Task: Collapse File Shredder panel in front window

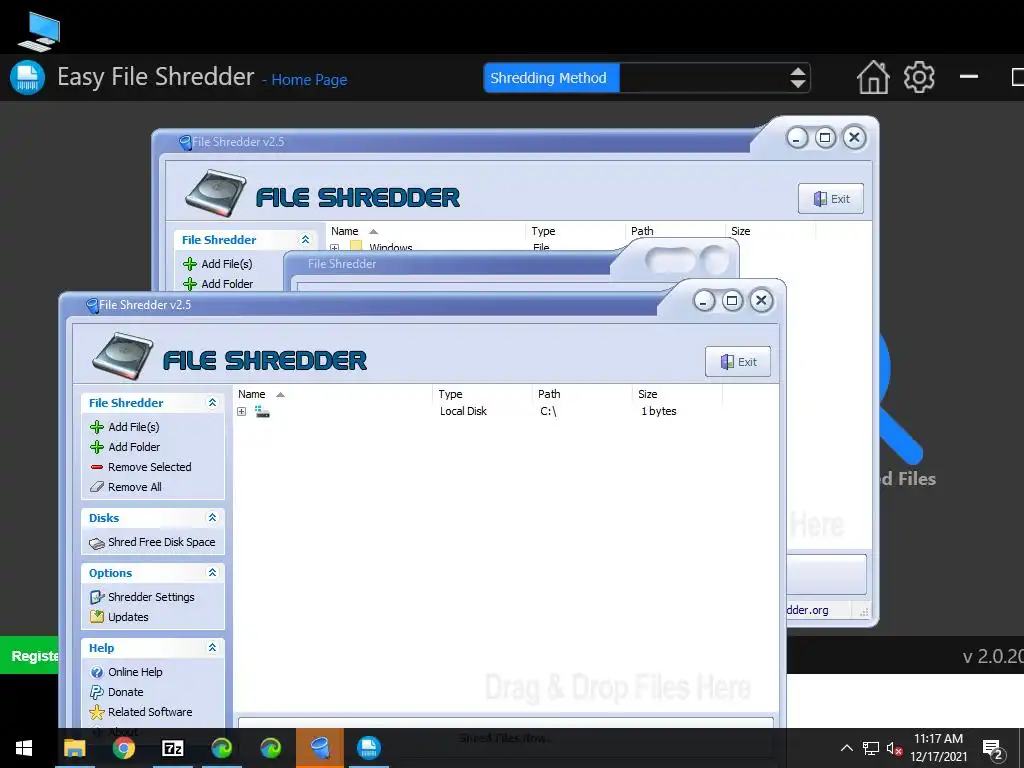Action: coord(212,403)
